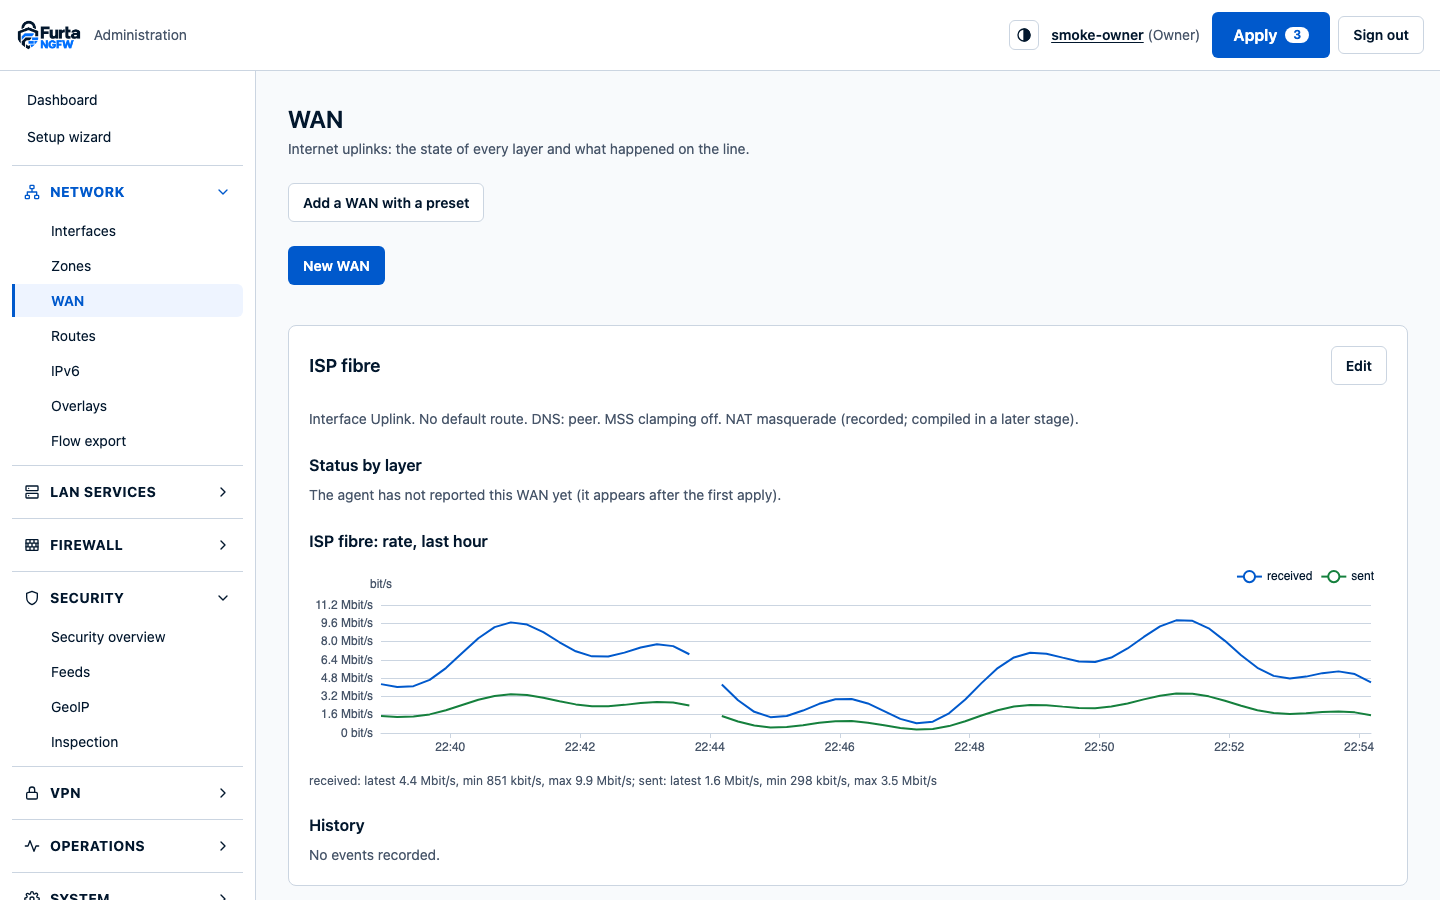
Task: Click the Network section icon
Action: (32, 192)
